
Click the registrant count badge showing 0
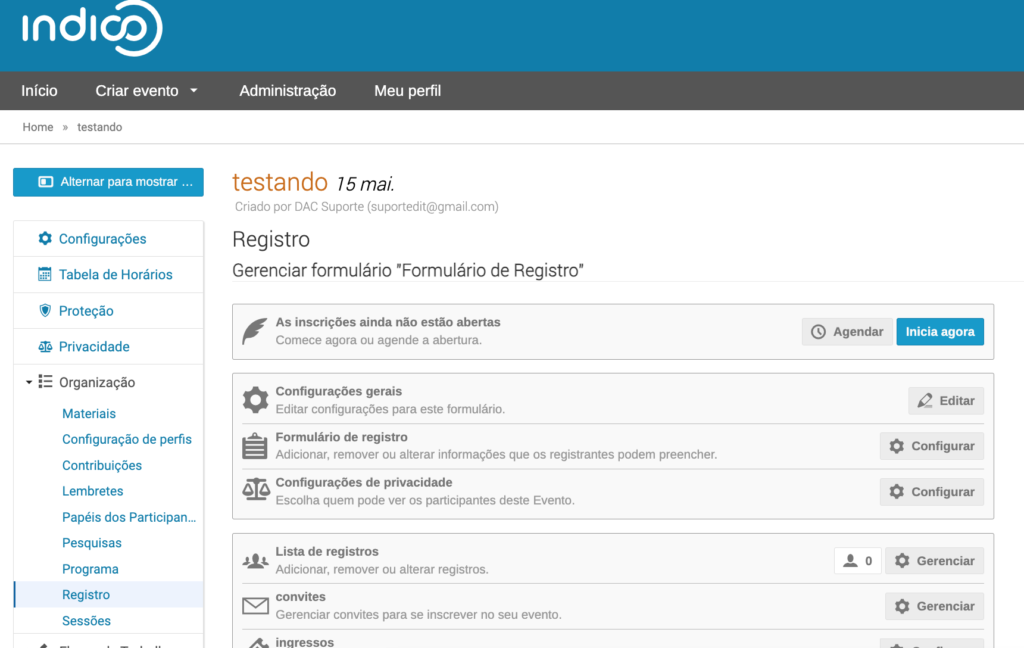[857, 560]
